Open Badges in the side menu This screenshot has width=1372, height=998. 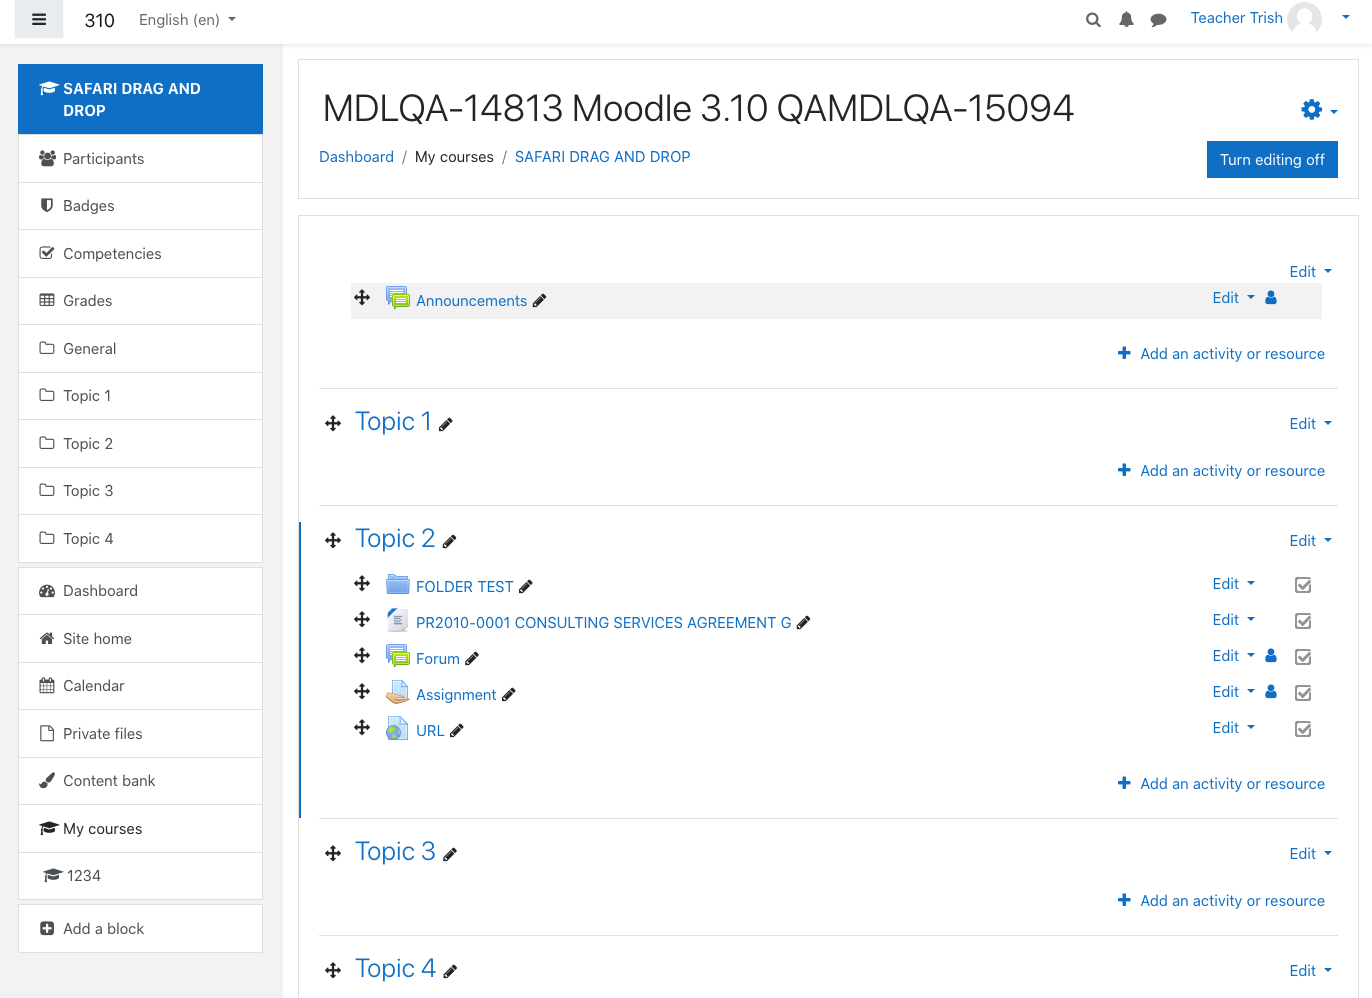(x=140, y=206)
